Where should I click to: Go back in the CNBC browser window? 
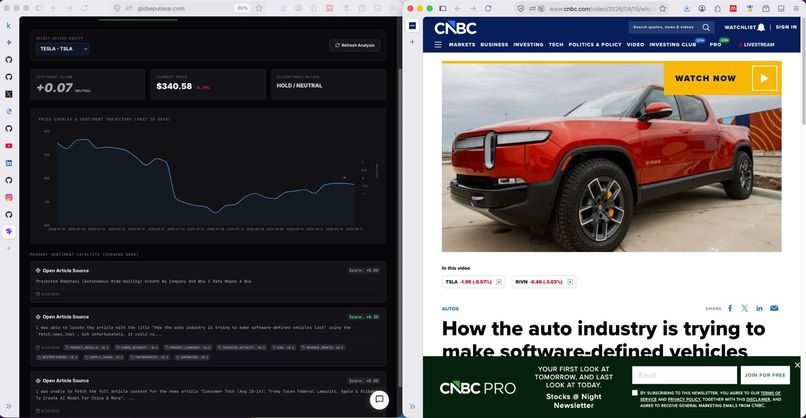(457, 8)
